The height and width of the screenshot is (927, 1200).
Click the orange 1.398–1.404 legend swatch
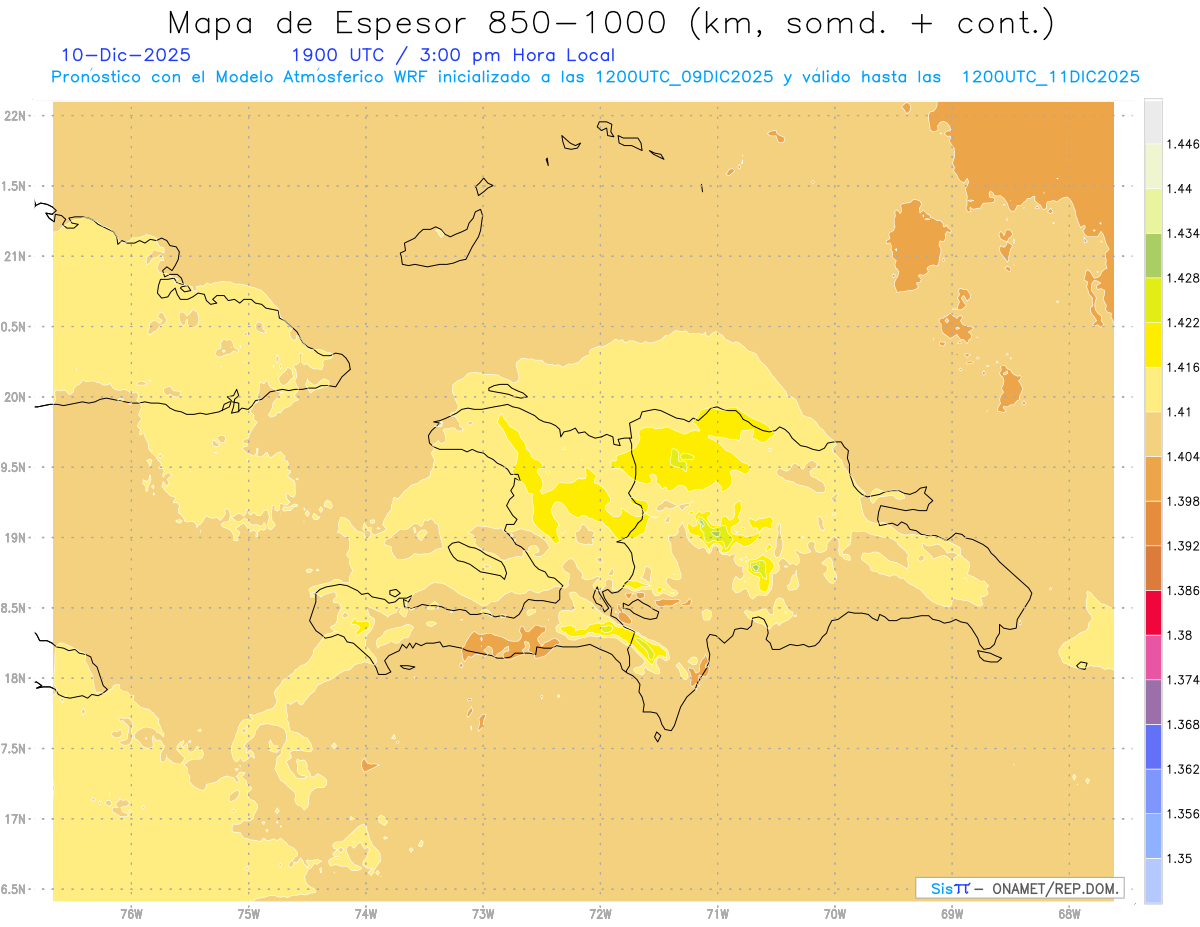pos(1153,478)
